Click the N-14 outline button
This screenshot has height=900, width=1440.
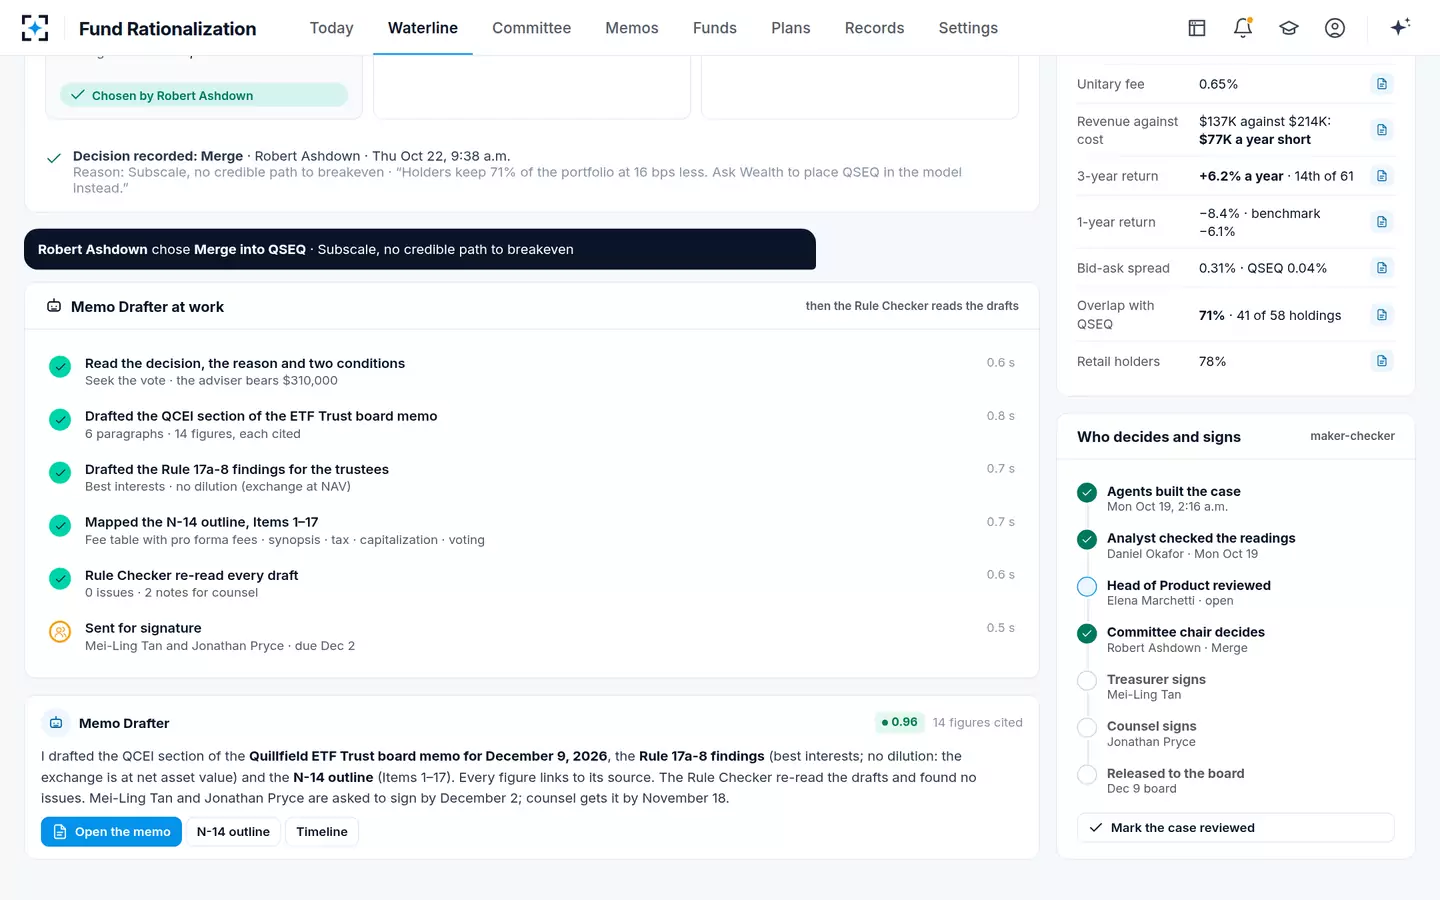click(233, 832)
